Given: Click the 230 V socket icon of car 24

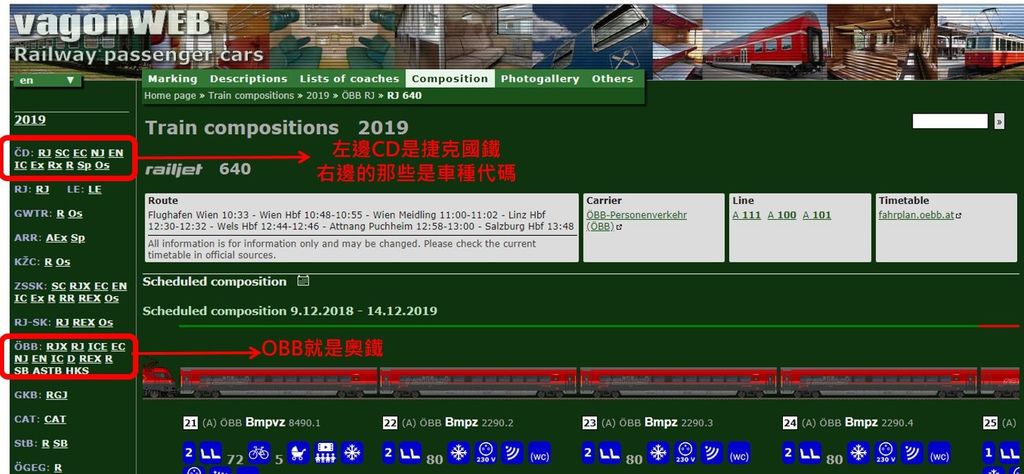Looking at the screenshot, I should (886, 452).
